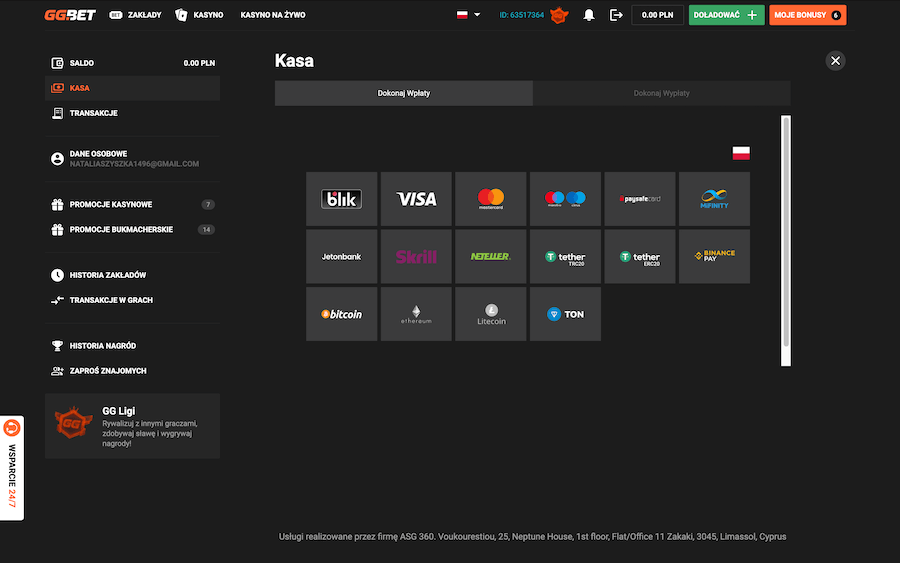Open notifications bell
This screenshot has width=900, height=563.
pos(588,15)
